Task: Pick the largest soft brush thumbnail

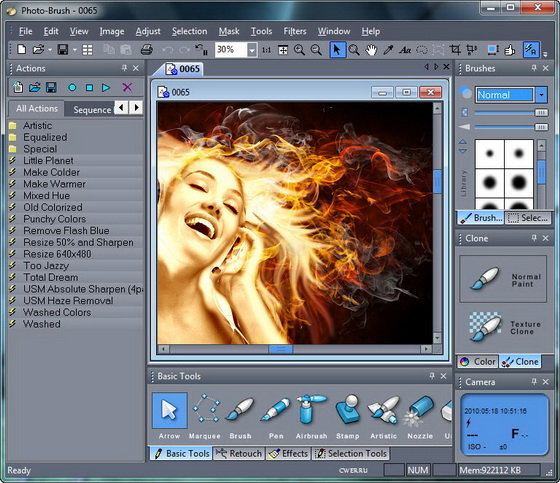Action: pyautogui.click(x=519, y=183)
